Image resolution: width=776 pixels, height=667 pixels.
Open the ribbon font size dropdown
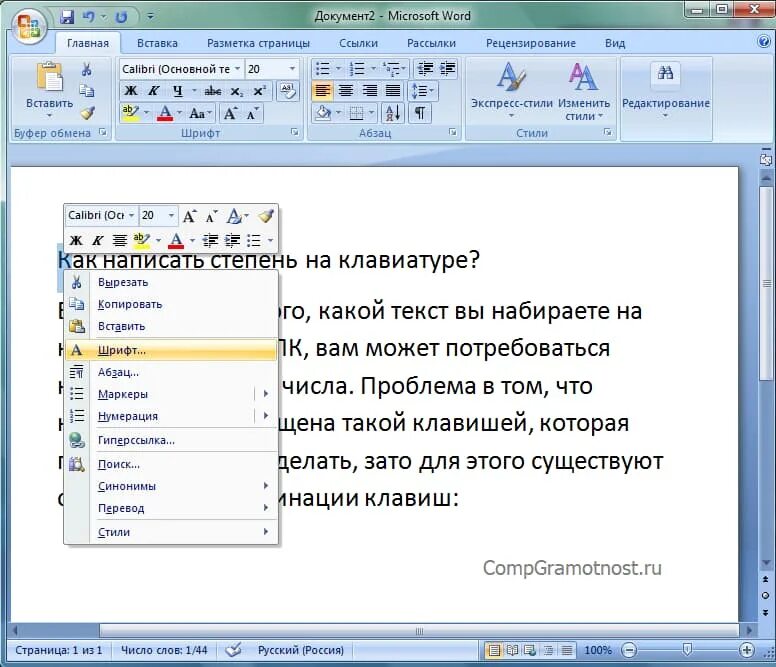pyautogui.click(x=292, y=69)
